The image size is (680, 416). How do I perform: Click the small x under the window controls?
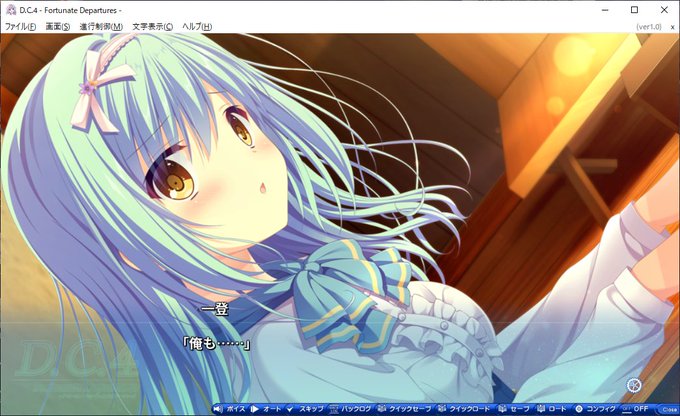click(x=672, y=27)
